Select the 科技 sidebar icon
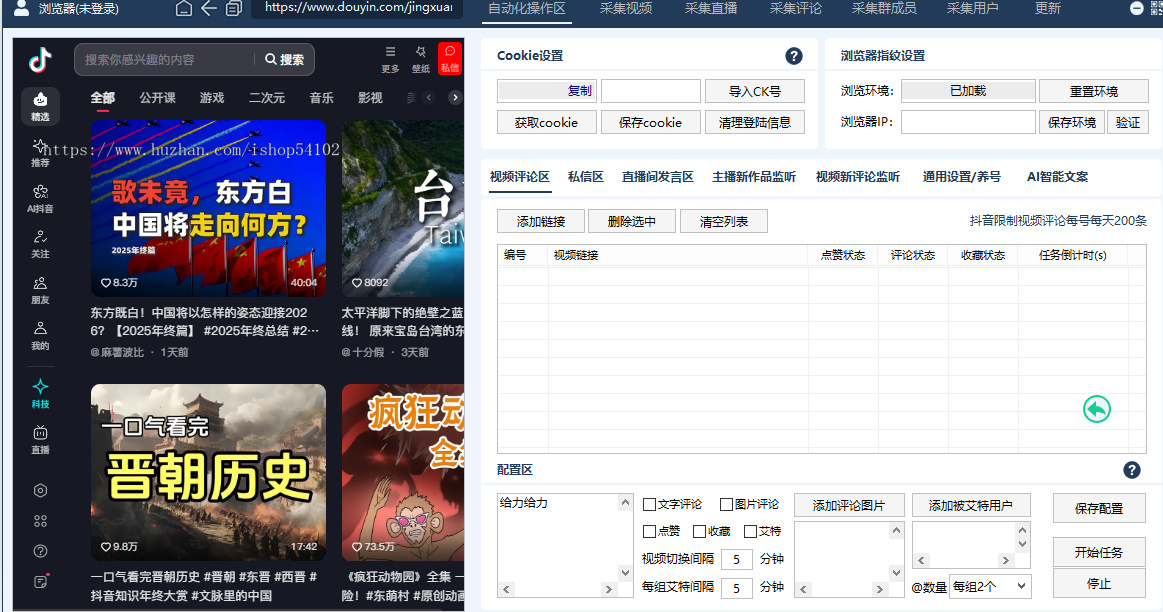Viewport: 1163px width, 612px height. 40,393
